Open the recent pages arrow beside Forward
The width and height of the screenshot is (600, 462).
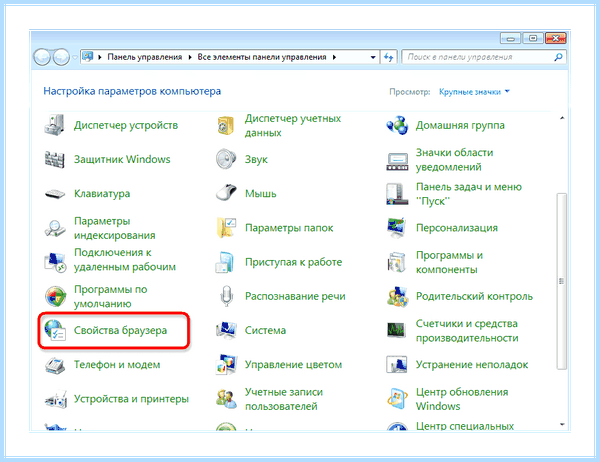75,57
